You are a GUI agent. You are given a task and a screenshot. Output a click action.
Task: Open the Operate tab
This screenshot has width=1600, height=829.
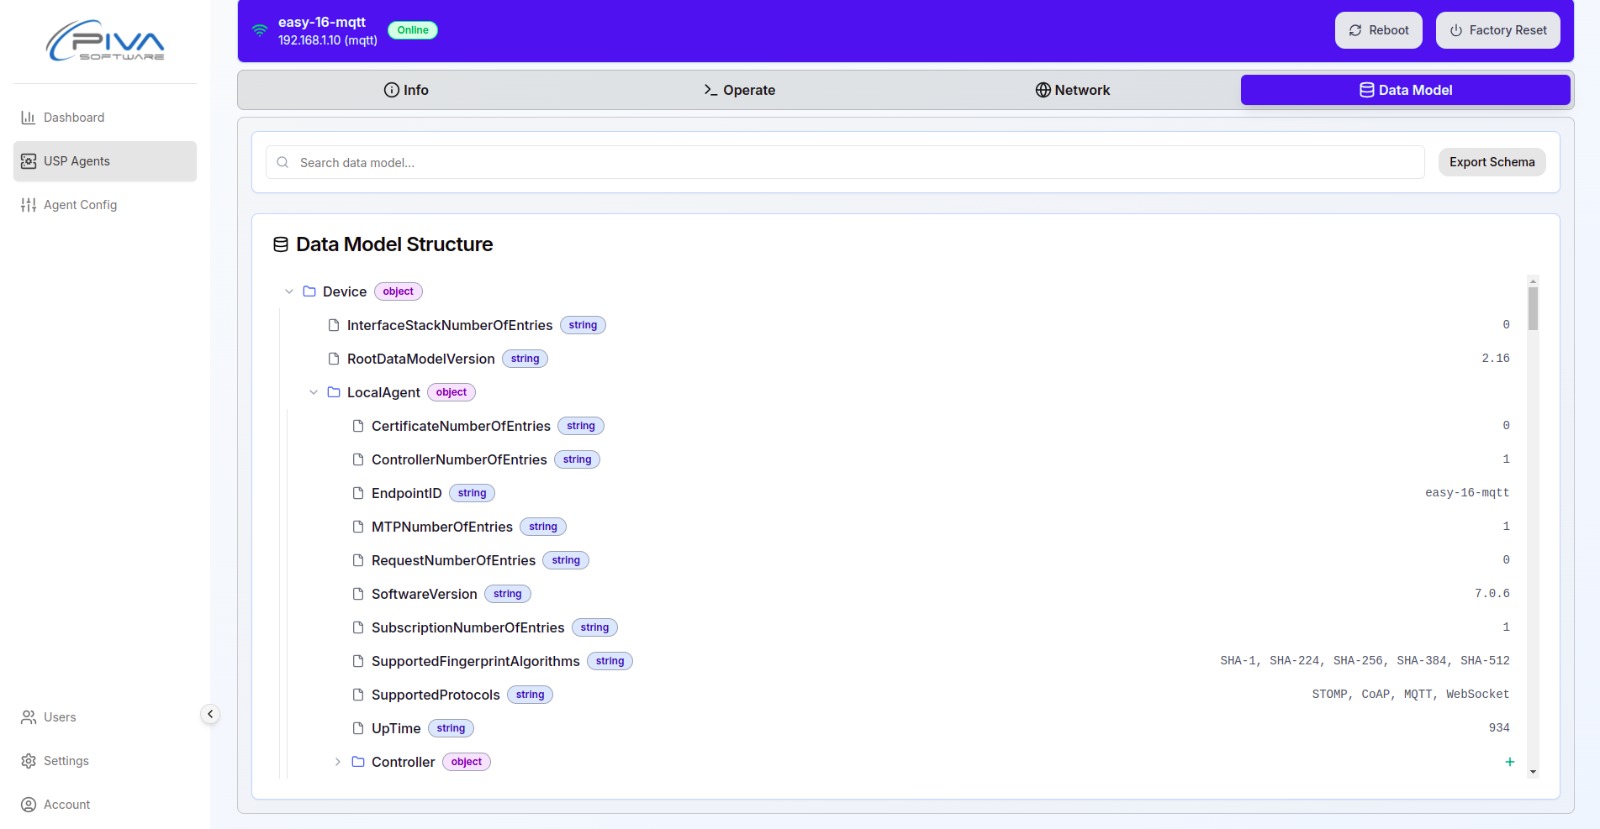click(739, 90)
